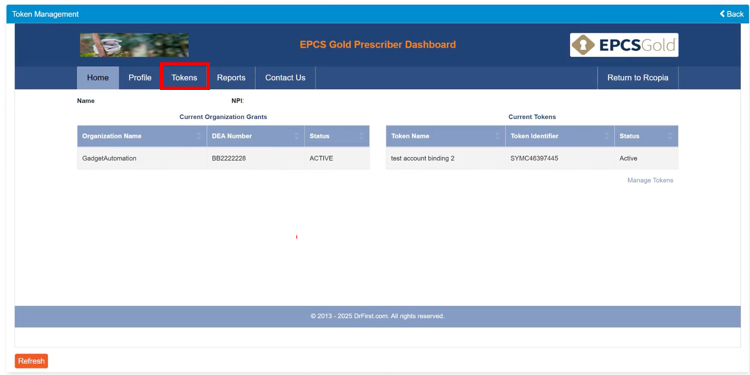Click the Manage Tokens link
750x375 pixels.
pos(650,180)
